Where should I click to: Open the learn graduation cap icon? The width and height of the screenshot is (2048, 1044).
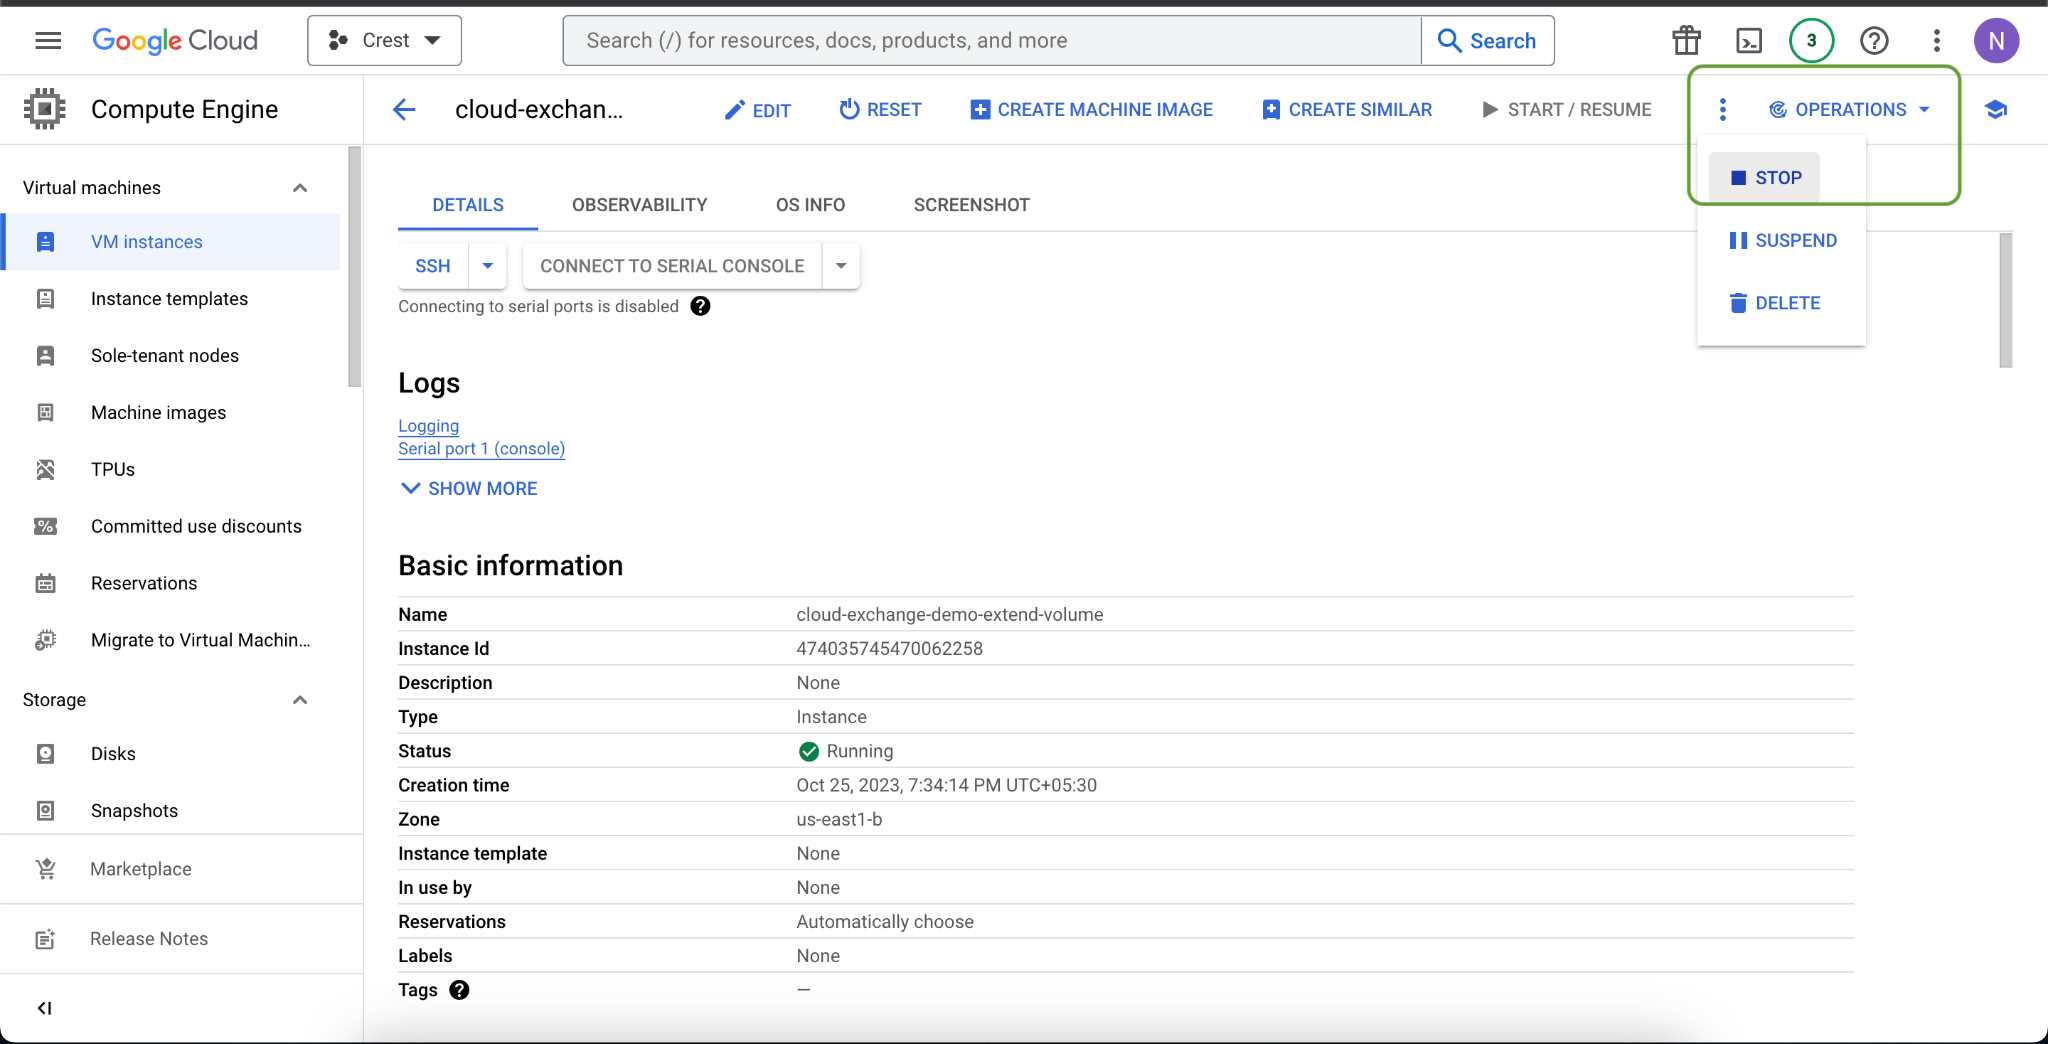click(1996, 110)
